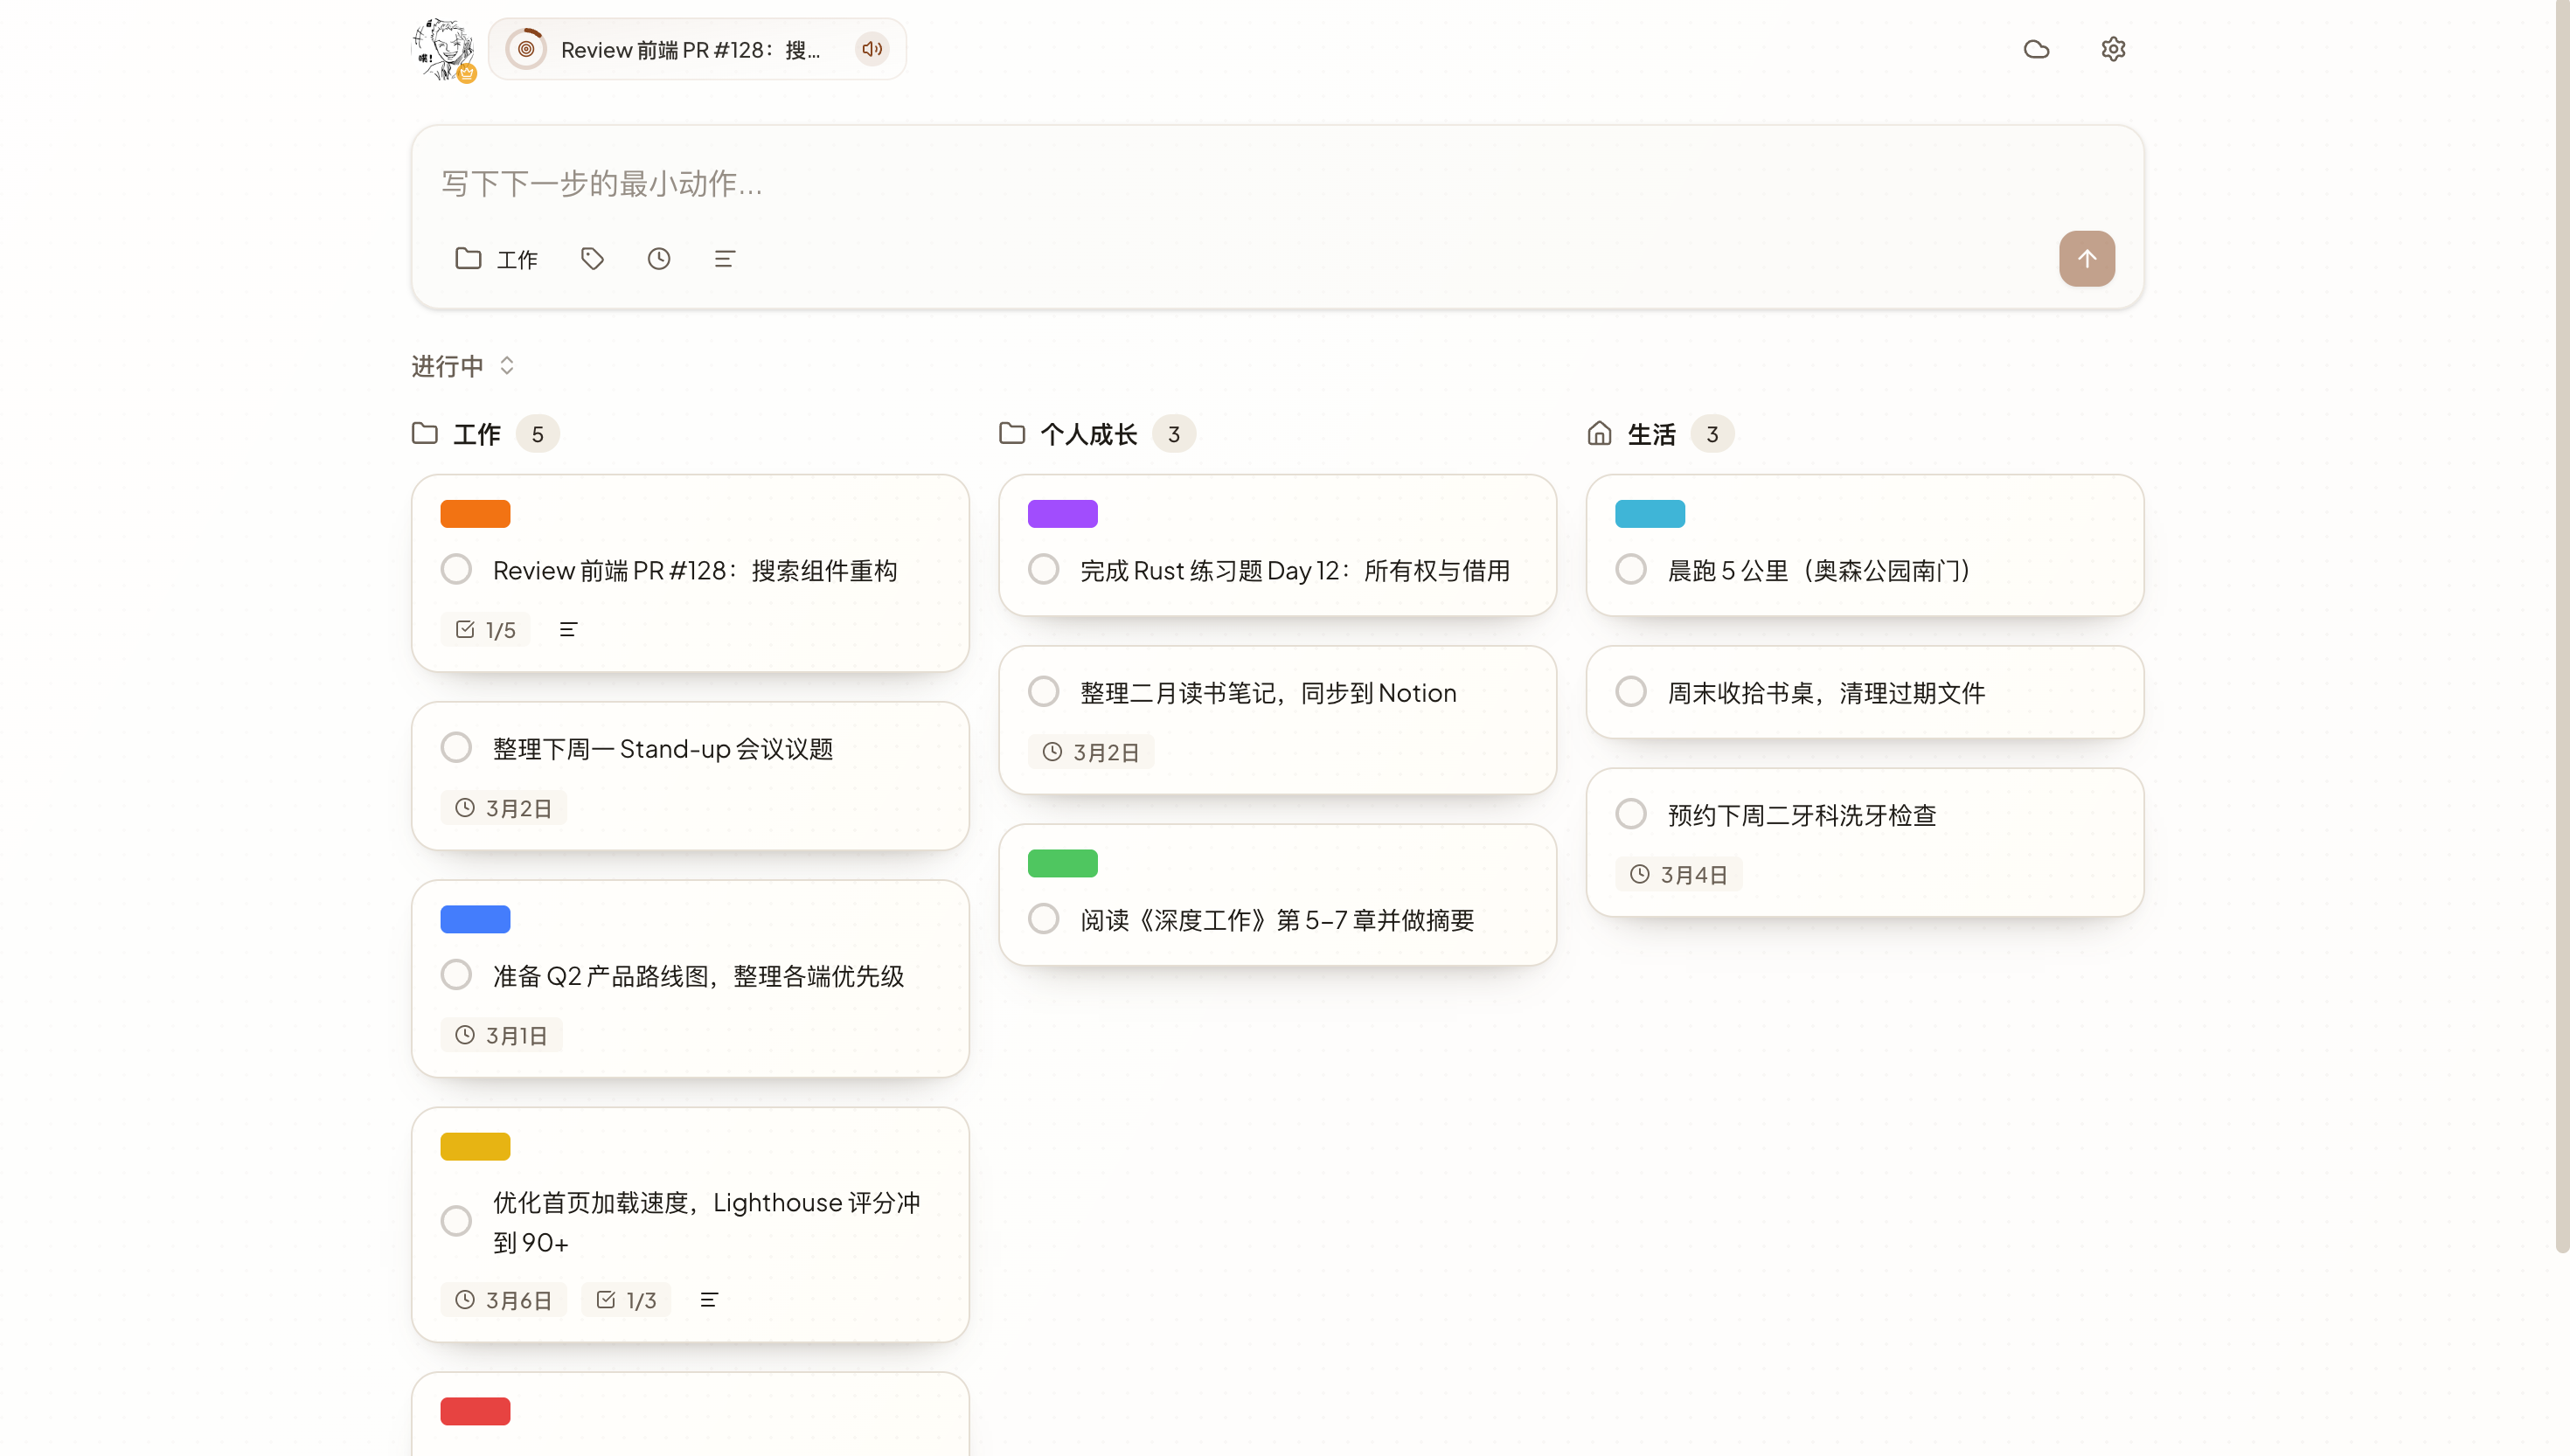Click the 工作 category chip in the quick-add bar
The width and height of the screenshot is (2570, 1456).
pyautogui.click(x=496, y=258)
